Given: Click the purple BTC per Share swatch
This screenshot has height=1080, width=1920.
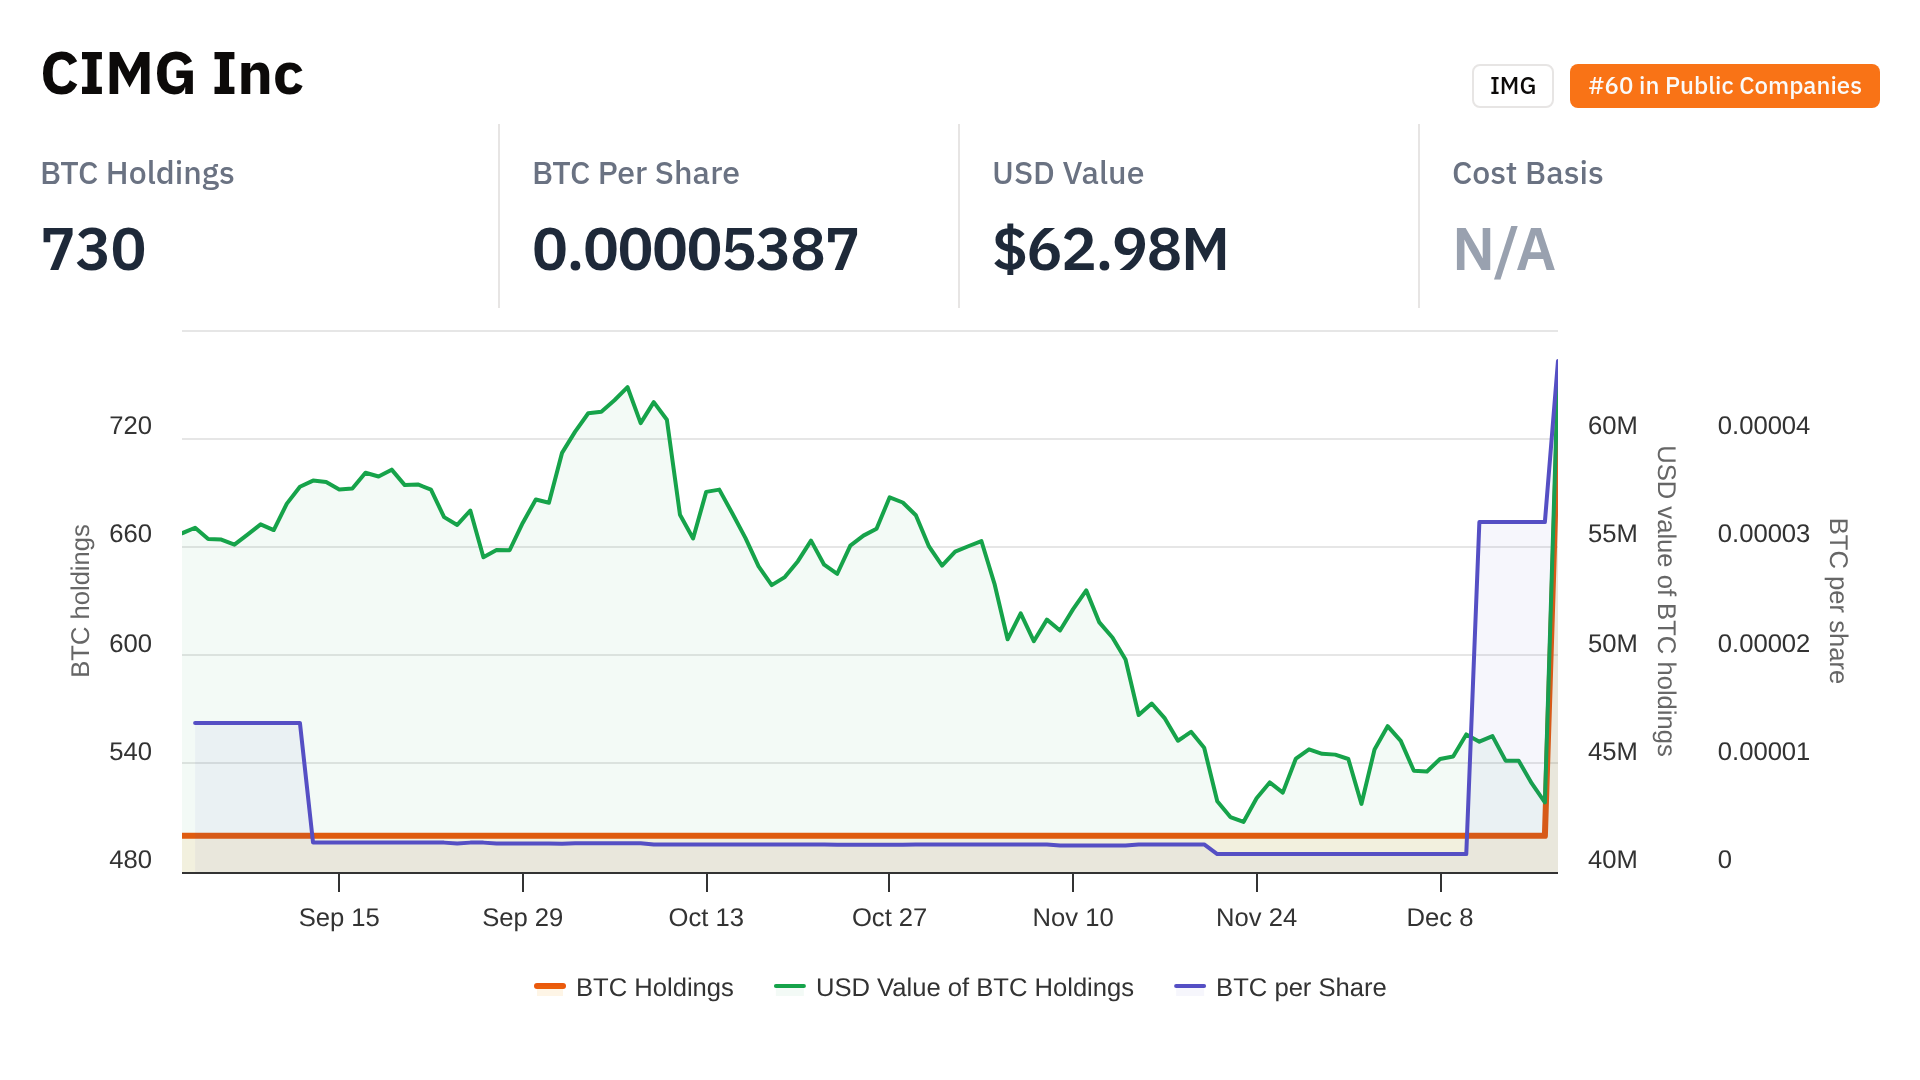Looking at the screenshot, I should [x=1190, y=987].
